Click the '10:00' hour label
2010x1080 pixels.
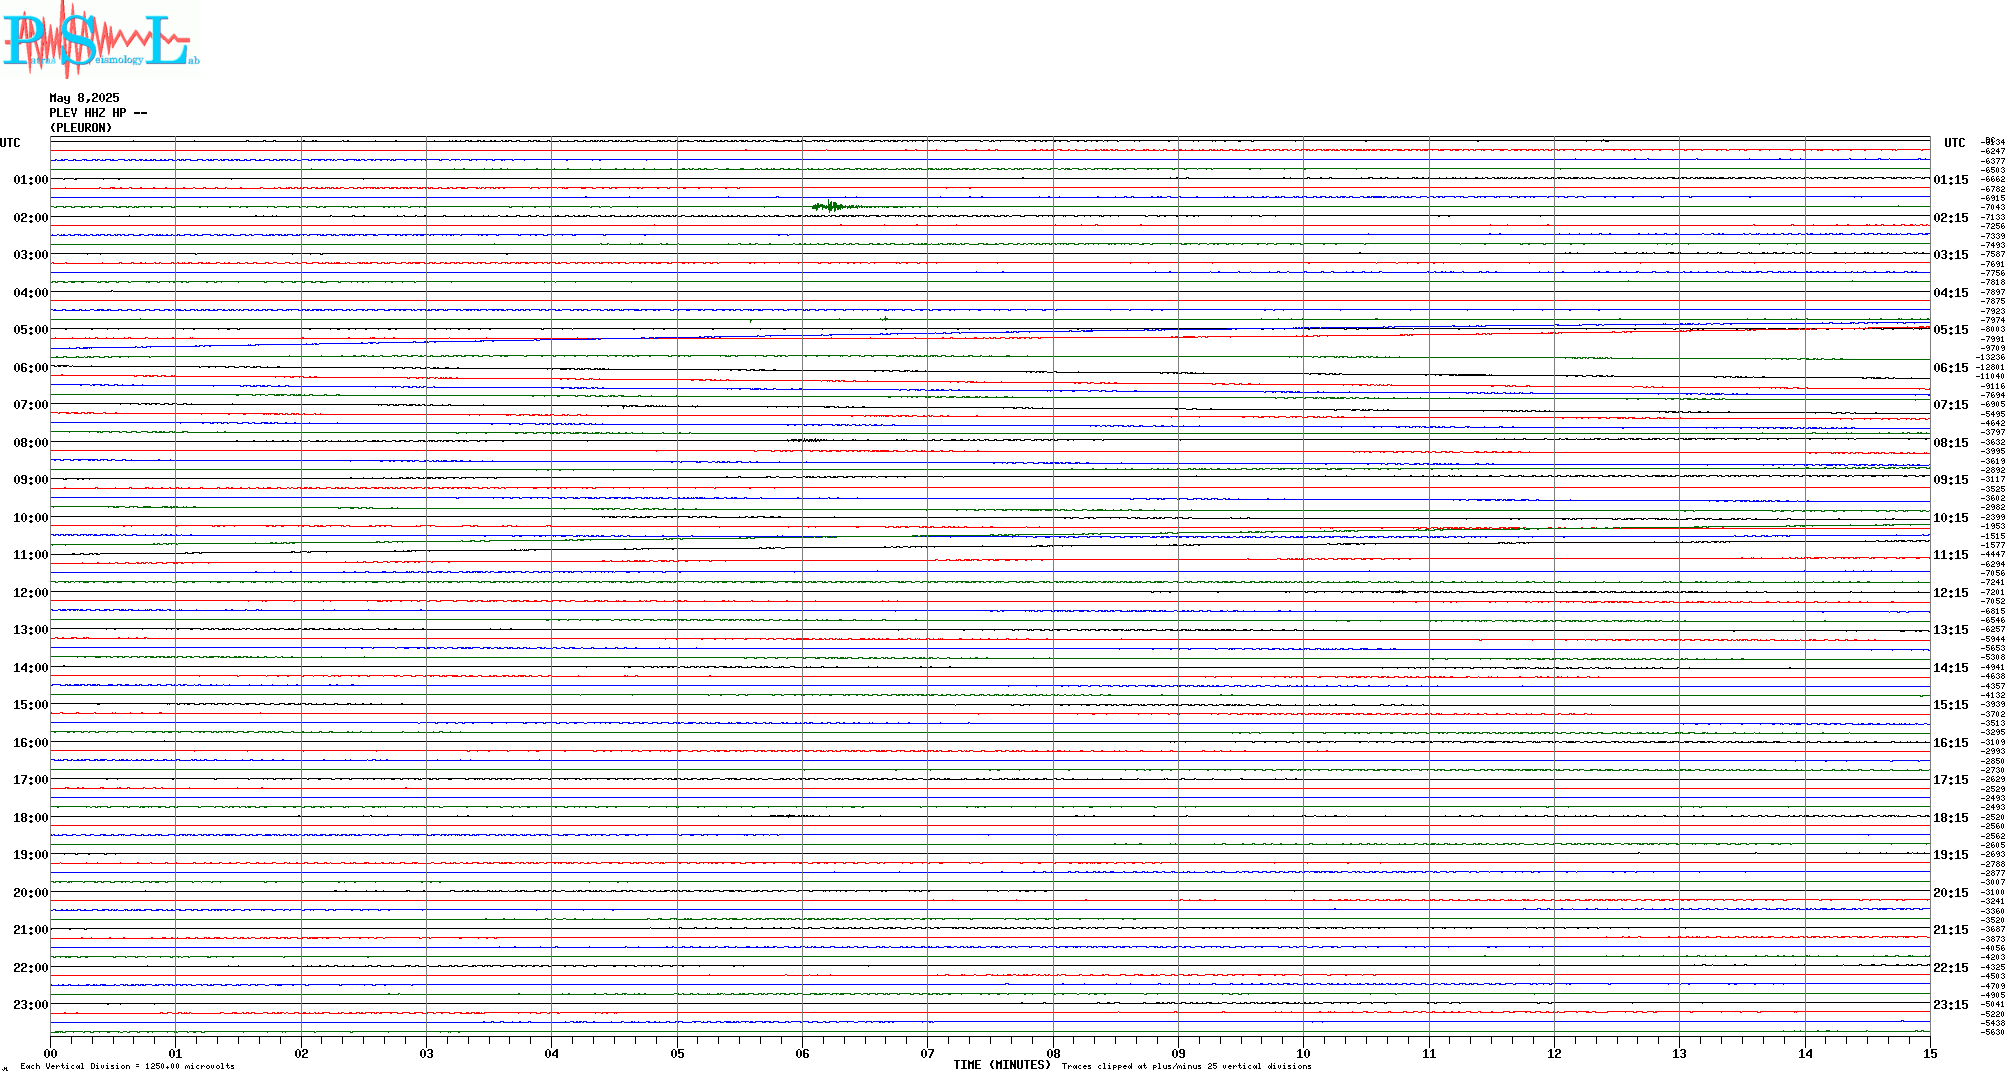click(x=31, y=518)
